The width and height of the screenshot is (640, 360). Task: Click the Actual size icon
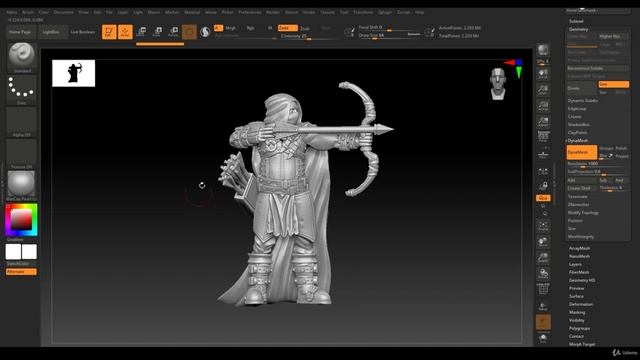point(543,106)
